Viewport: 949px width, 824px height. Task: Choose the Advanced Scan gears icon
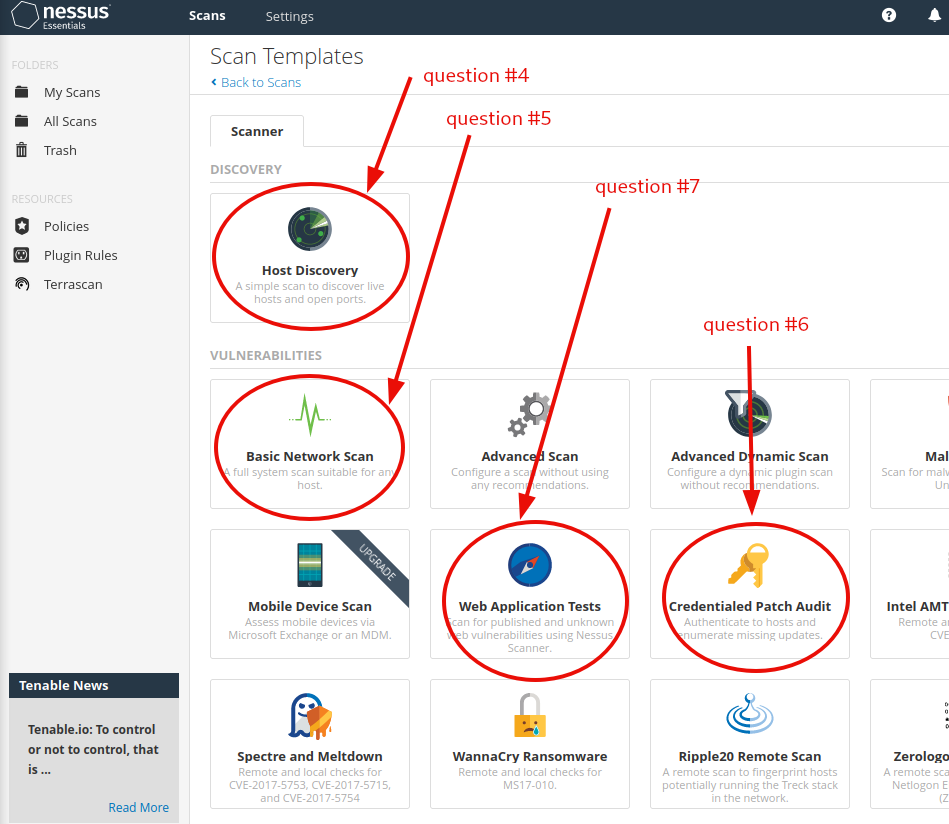pyautogui.click(x=529, y=414)
